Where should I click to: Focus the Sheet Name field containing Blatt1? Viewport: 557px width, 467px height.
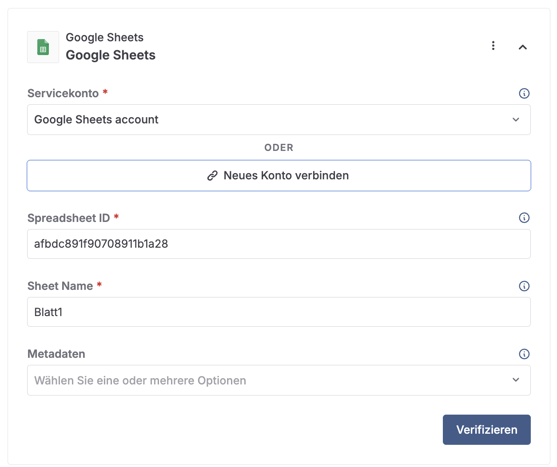point(279,312)
